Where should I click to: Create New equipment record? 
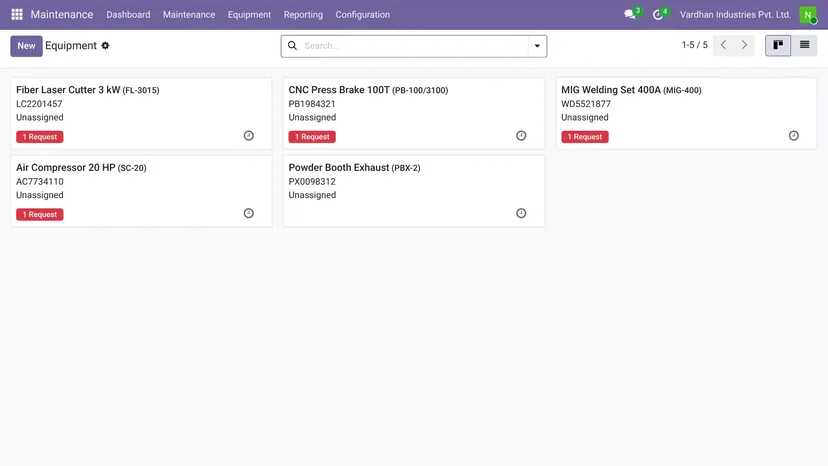(26, 46)
